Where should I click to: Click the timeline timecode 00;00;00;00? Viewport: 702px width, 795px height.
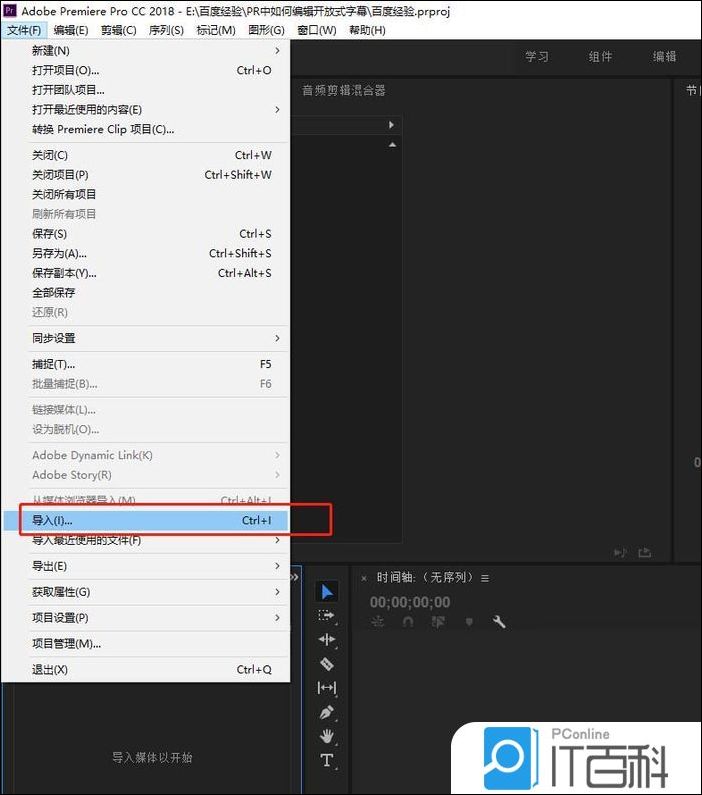click(x=410, y=602)
